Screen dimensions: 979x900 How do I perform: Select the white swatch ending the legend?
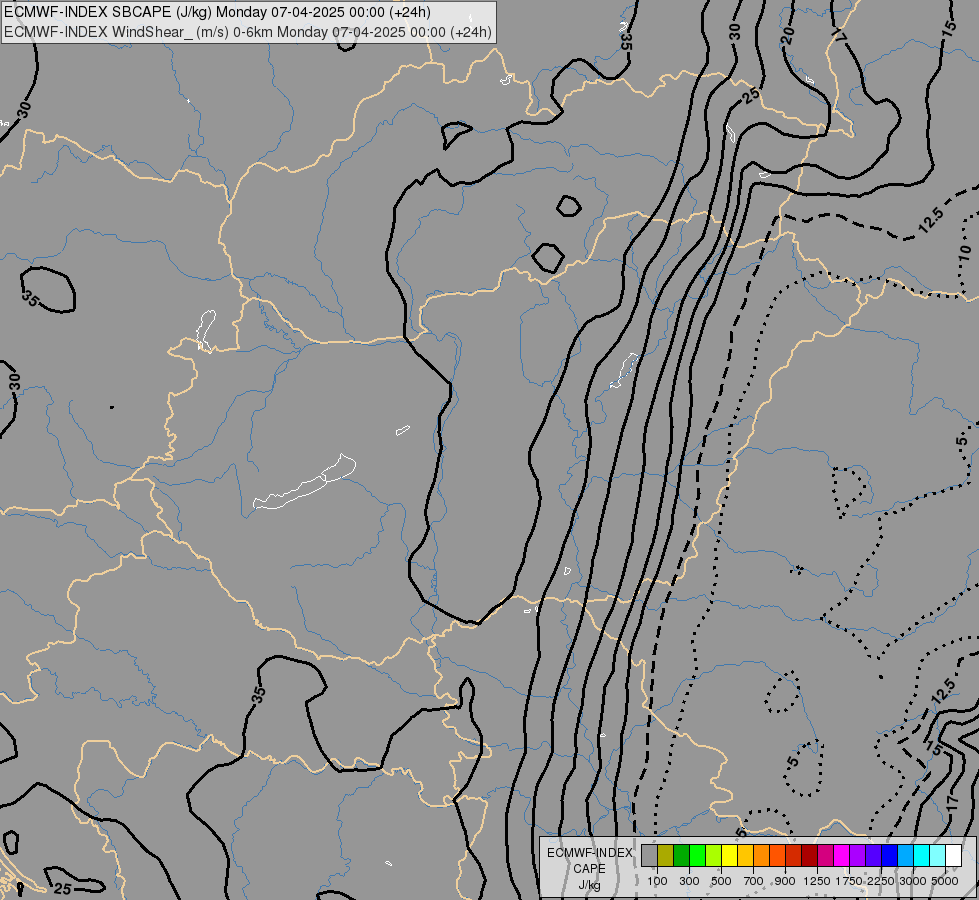point(953,855)
